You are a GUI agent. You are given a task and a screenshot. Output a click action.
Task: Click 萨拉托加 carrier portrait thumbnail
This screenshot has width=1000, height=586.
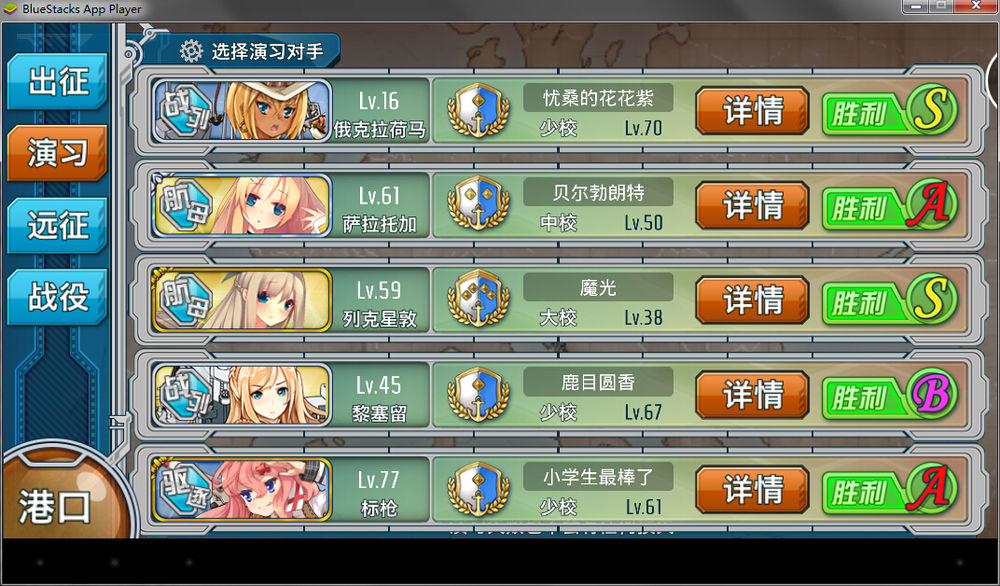[242, 205]
